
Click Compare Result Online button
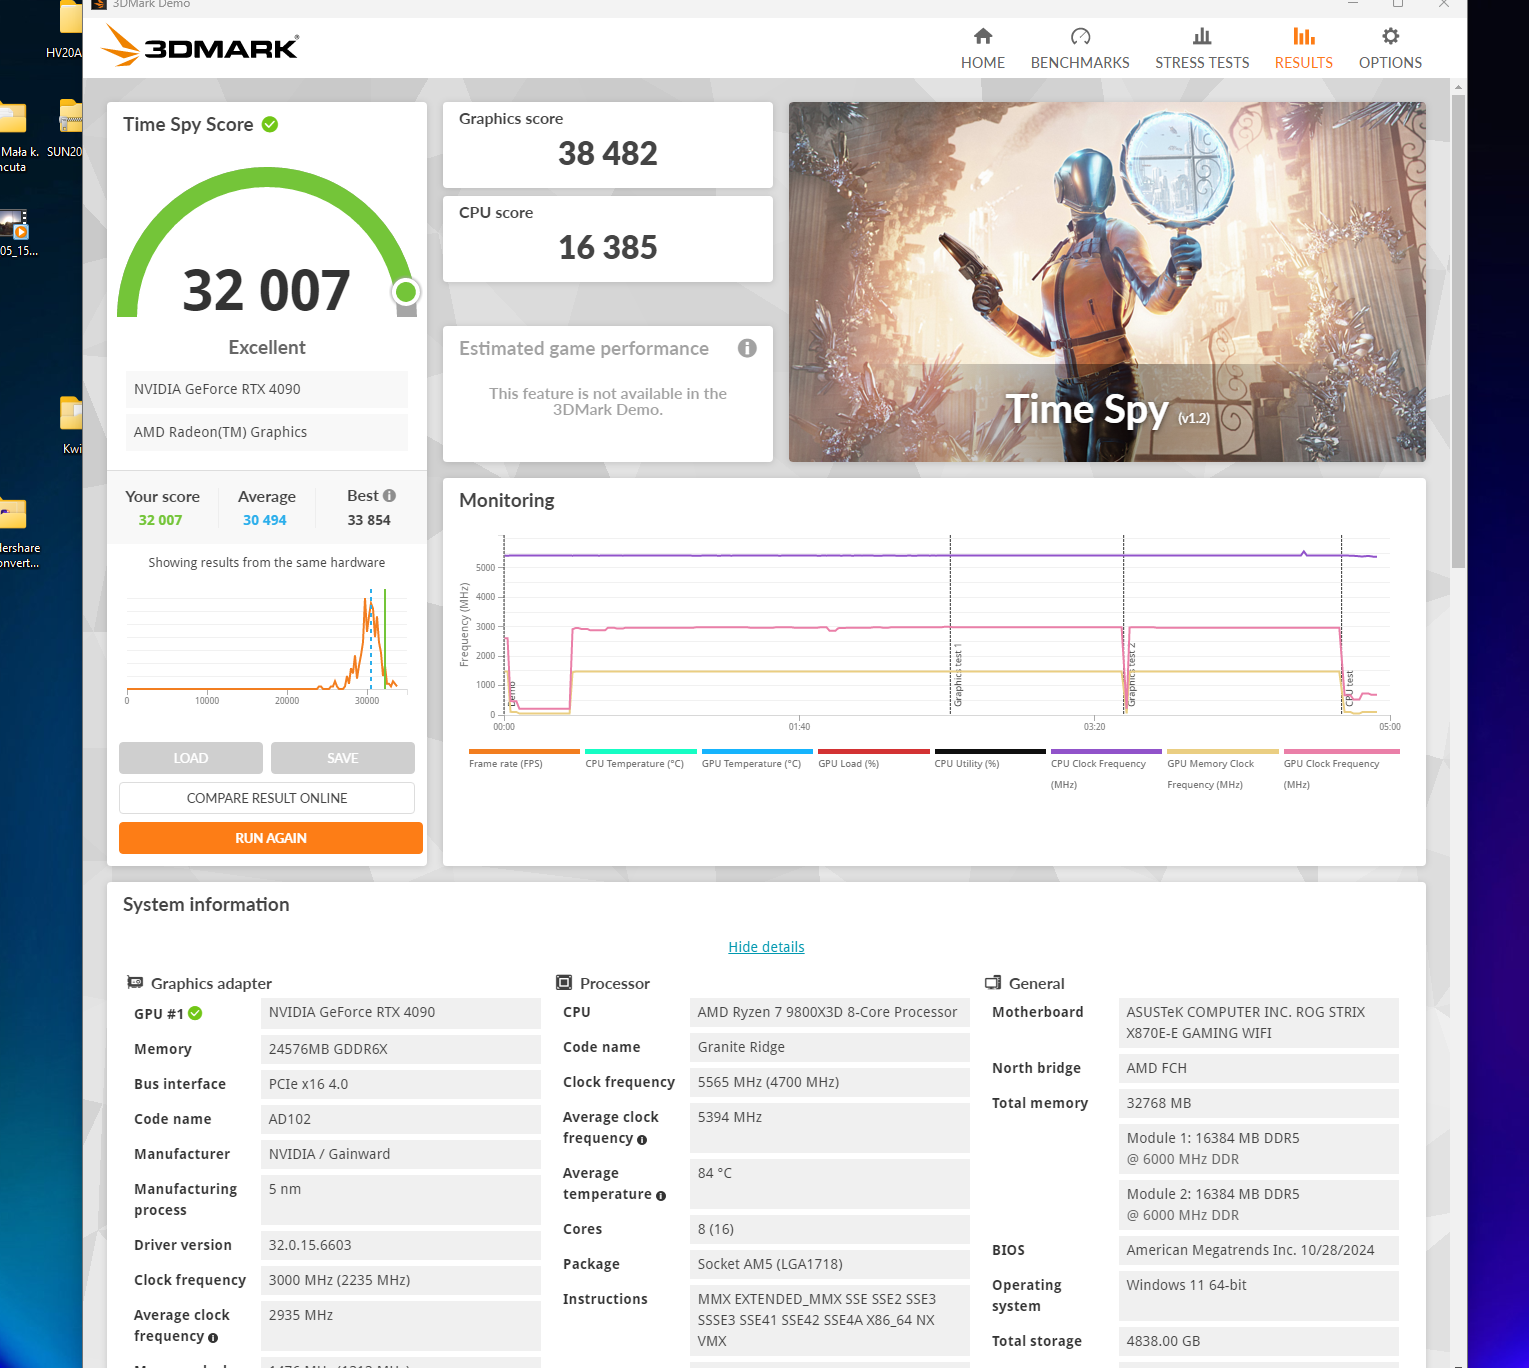pos(267,798)
